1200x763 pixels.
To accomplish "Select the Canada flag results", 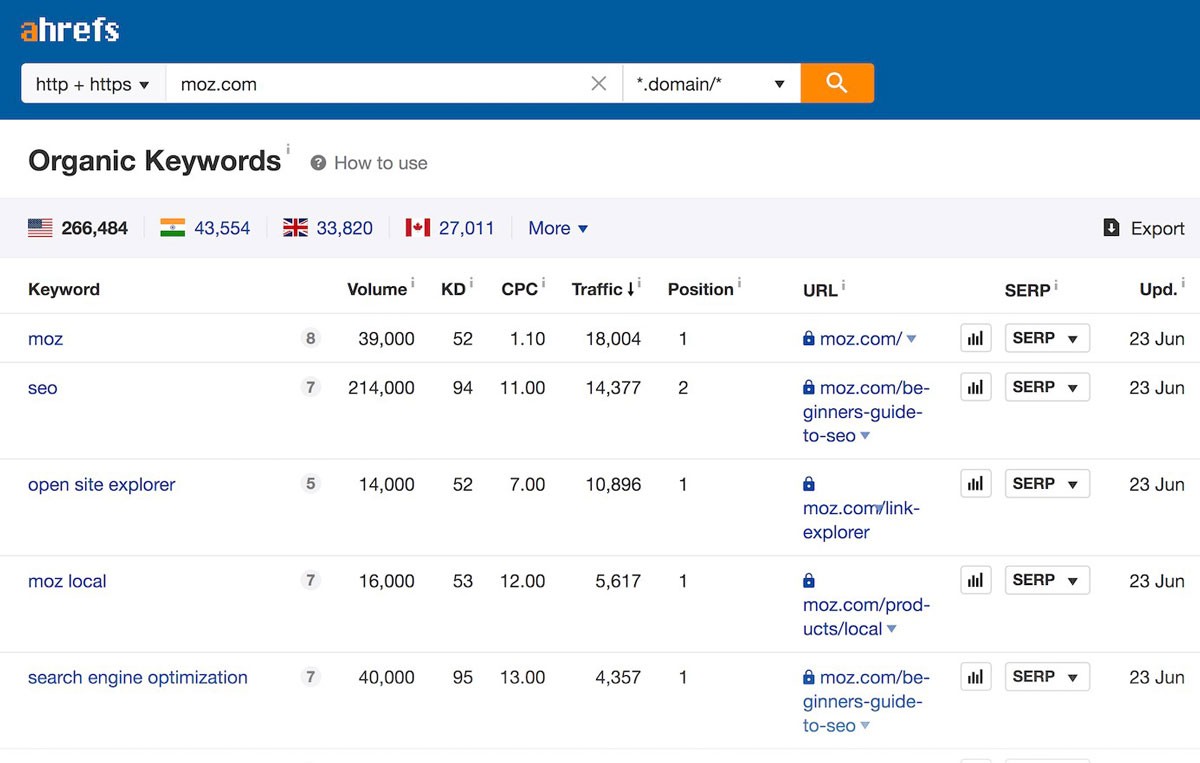I will [x=417, y=228].
